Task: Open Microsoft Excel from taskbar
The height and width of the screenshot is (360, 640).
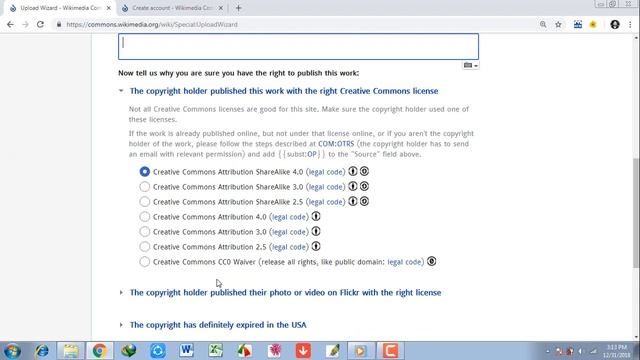Action: 216,351
